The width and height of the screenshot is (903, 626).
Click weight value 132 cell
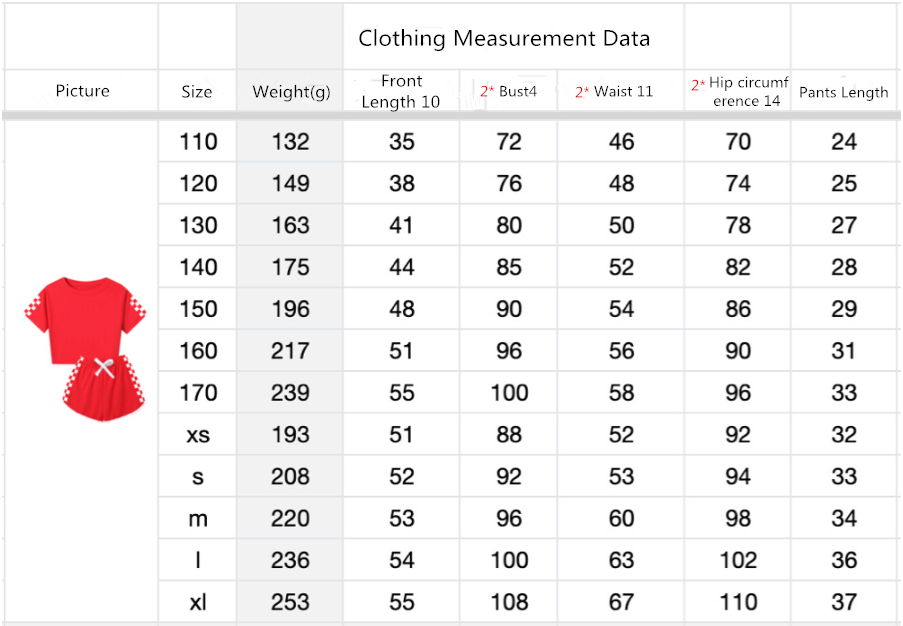point(291,142)
